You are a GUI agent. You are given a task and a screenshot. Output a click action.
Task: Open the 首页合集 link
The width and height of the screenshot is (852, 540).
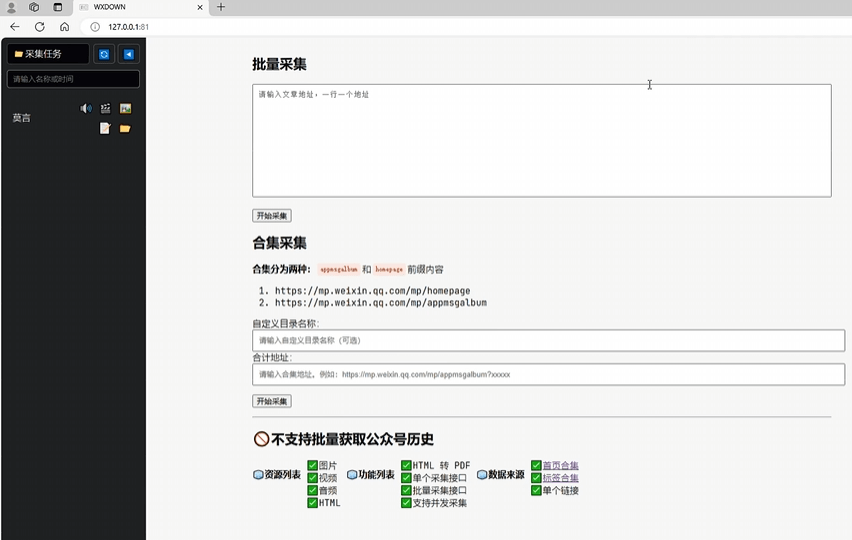[560, 466]
